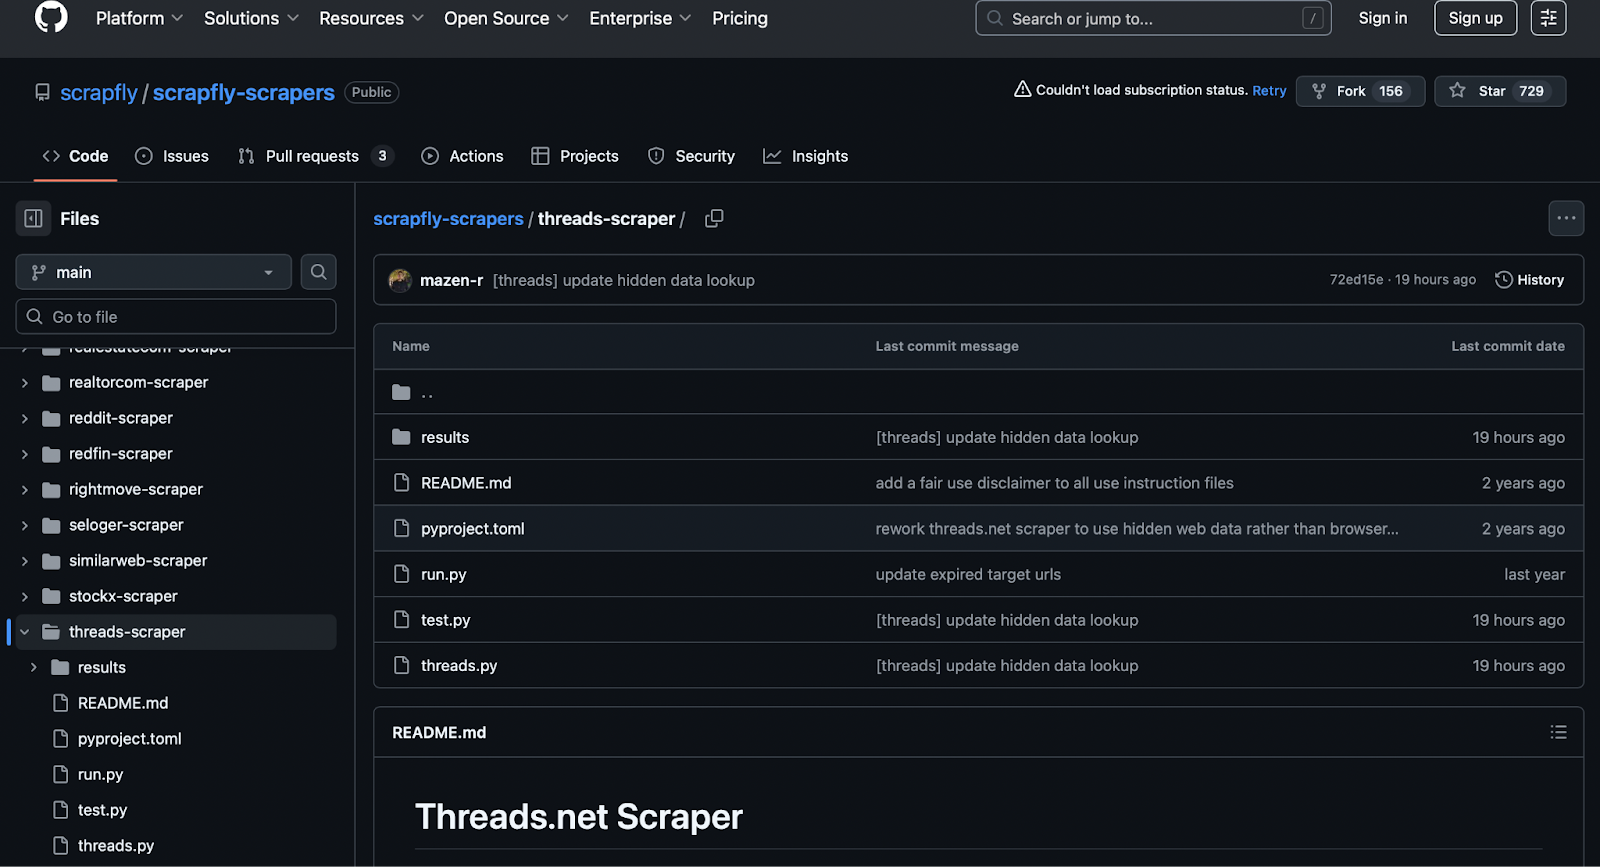Viewport: 1600px width, 867px height.
Task: Open the commit History link
Action: (x=1530, y=280)
